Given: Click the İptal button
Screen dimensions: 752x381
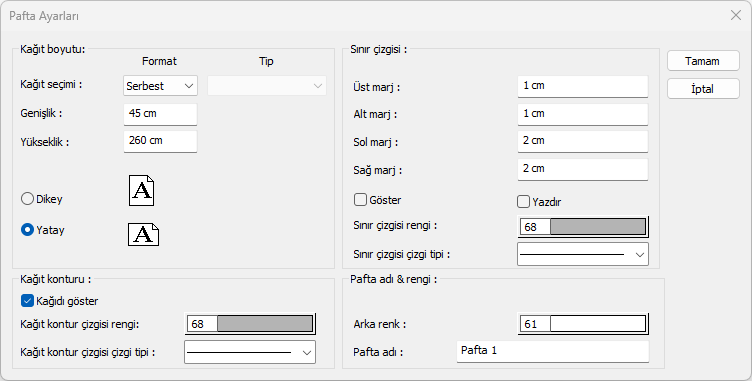Looking at the screenshot, I should [703, 89].
